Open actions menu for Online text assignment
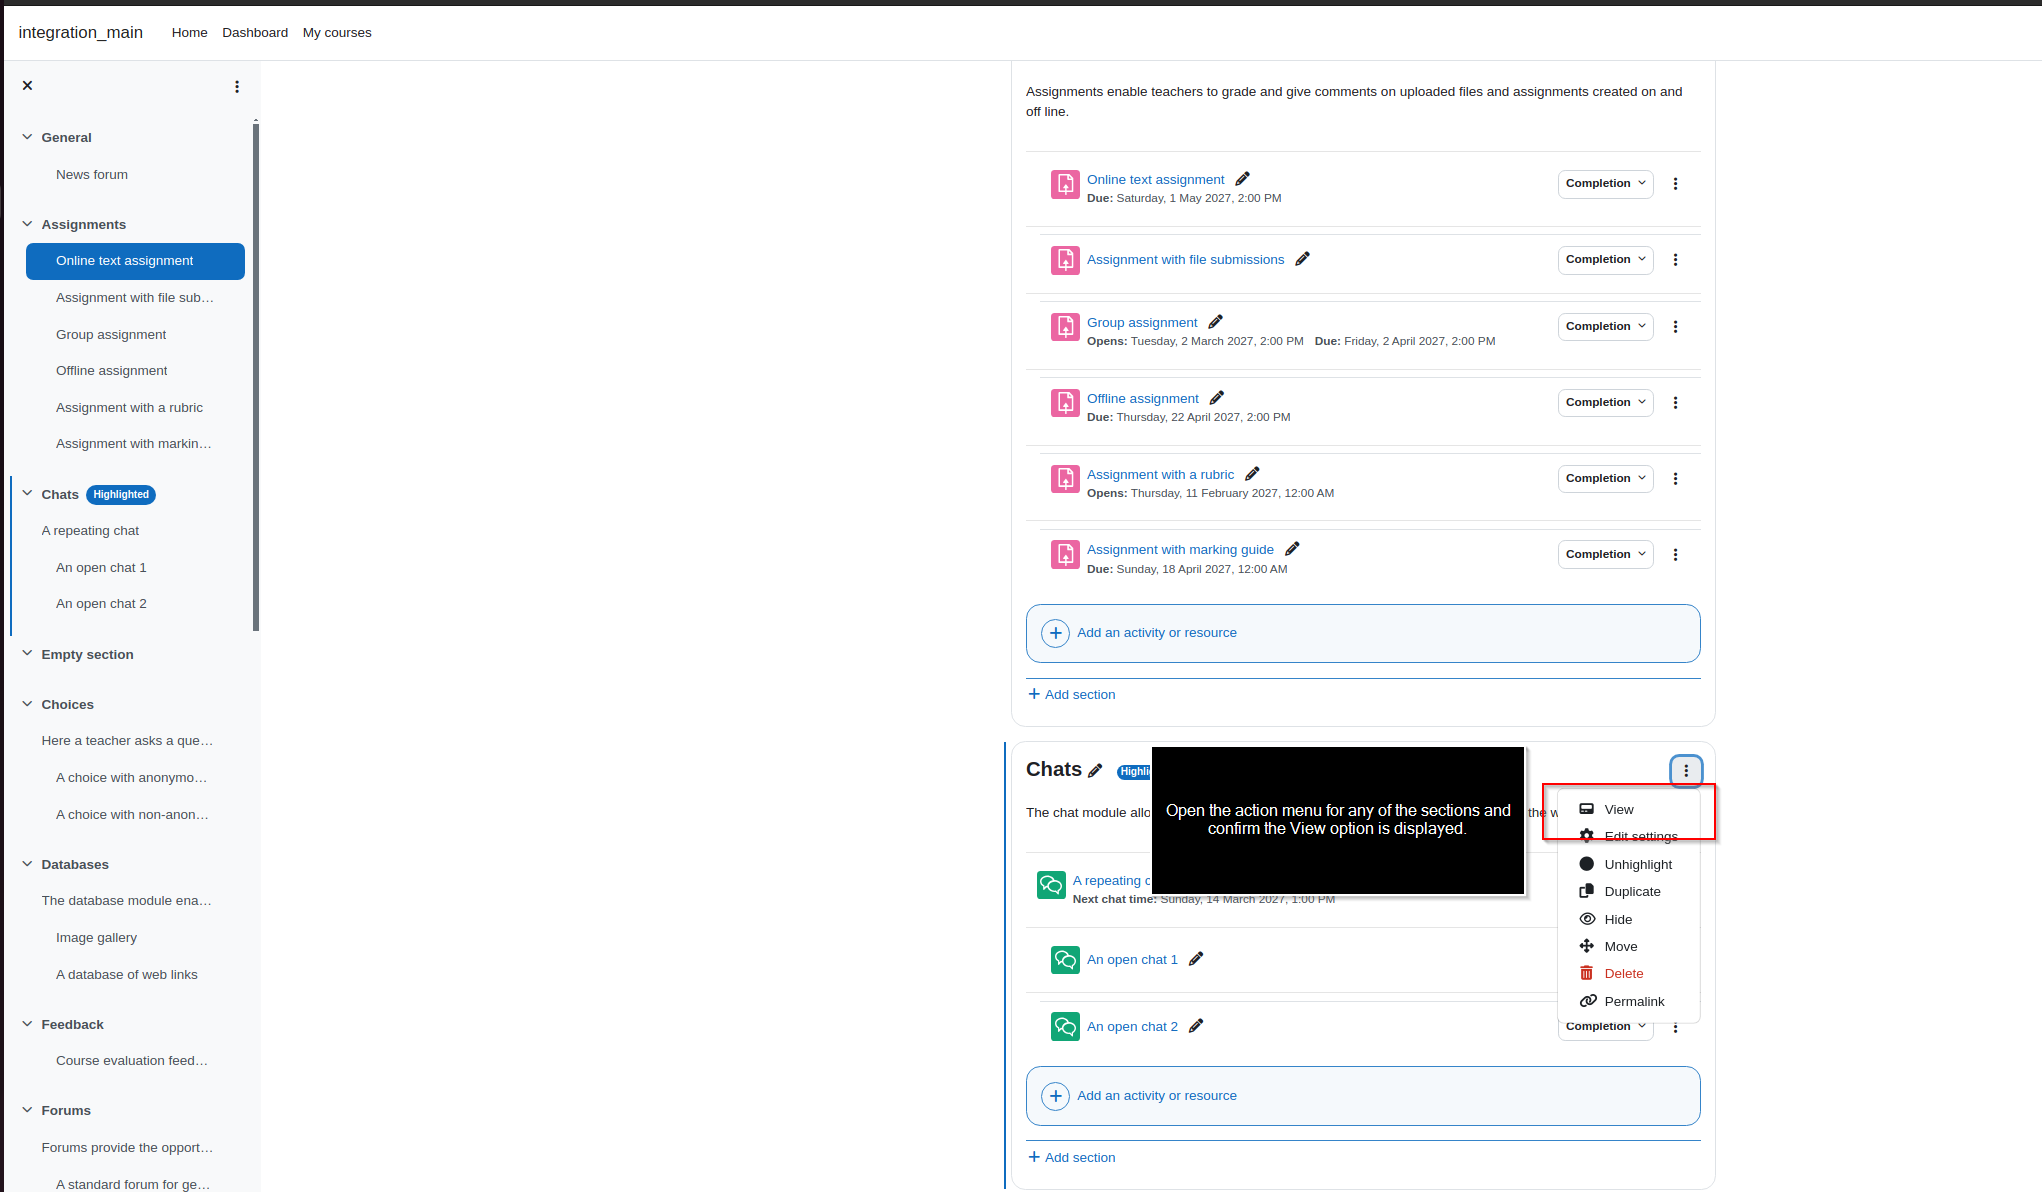2042x1192 pixels. pos(1676,184)
